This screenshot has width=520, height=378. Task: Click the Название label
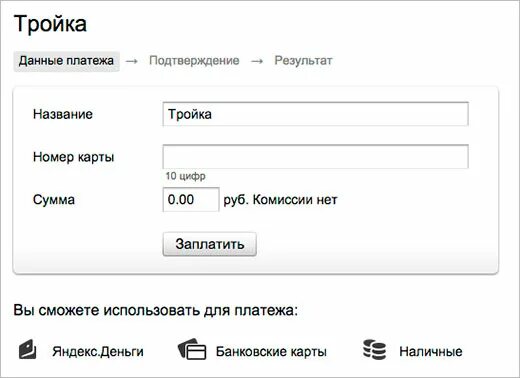point(63,114)
